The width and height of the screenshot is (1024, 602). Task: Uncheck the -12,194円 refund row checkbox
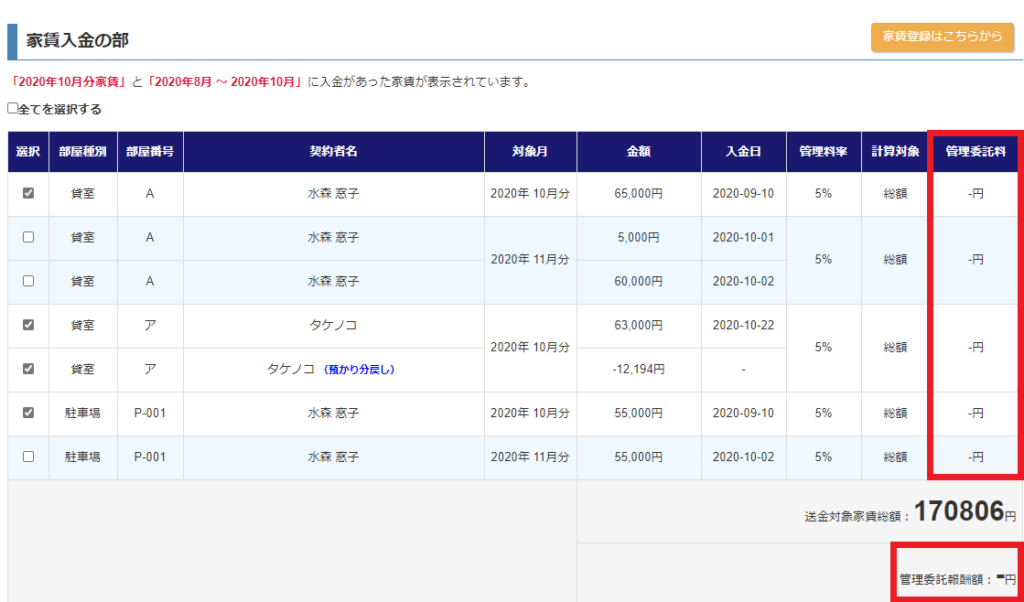(28, 369)
